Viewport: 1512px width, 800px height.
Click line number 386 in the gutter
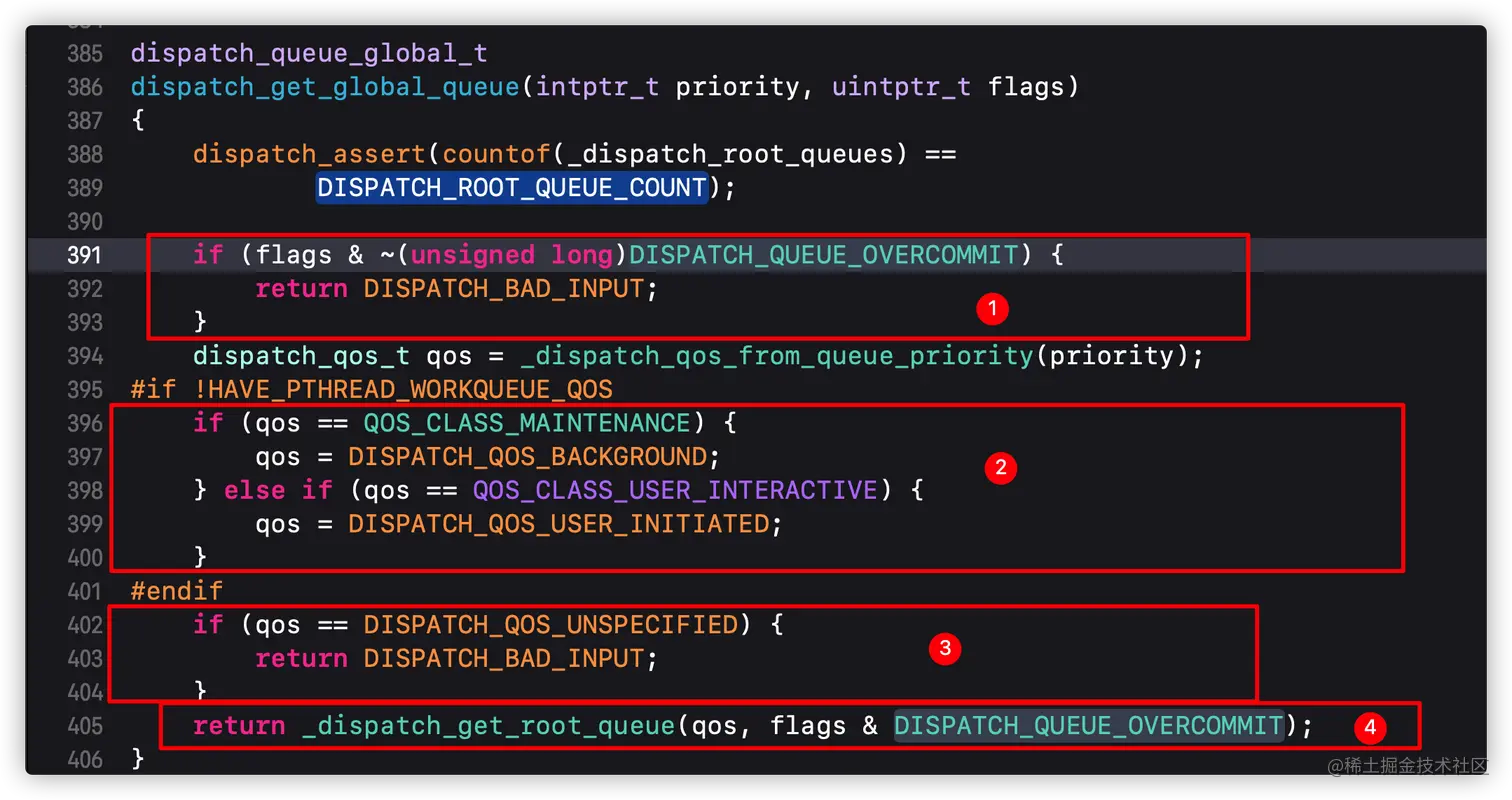click(85, 87)
